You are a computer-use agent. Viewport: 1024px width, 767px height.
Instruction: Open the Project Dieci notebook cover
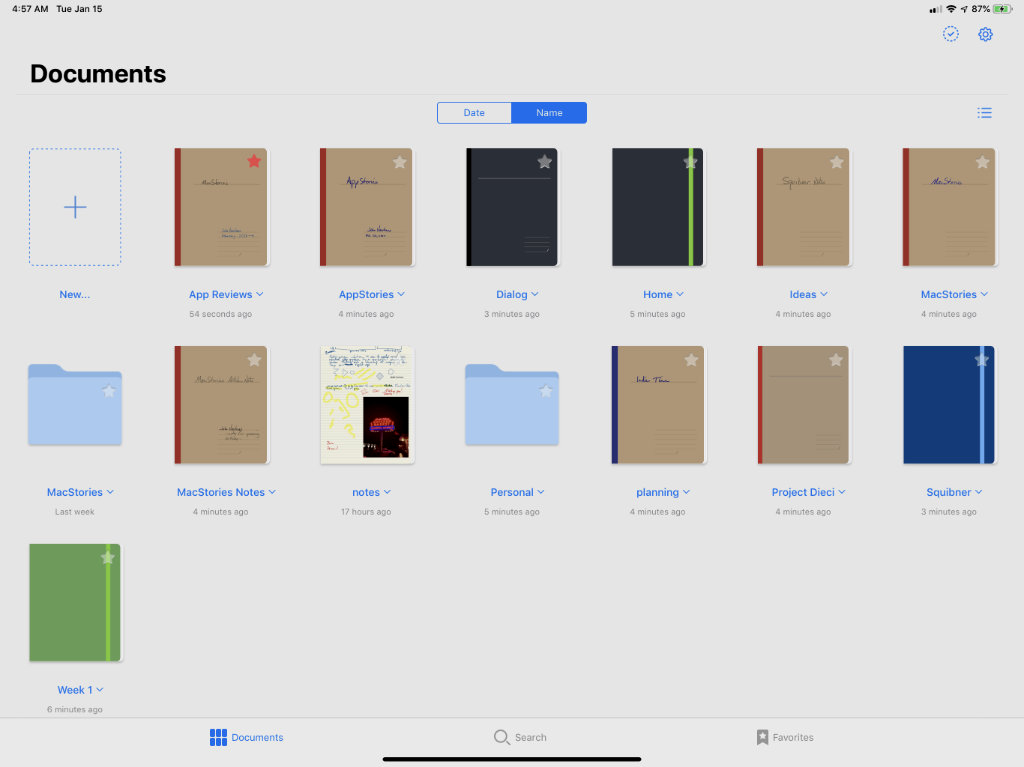(x=803, y=405)
